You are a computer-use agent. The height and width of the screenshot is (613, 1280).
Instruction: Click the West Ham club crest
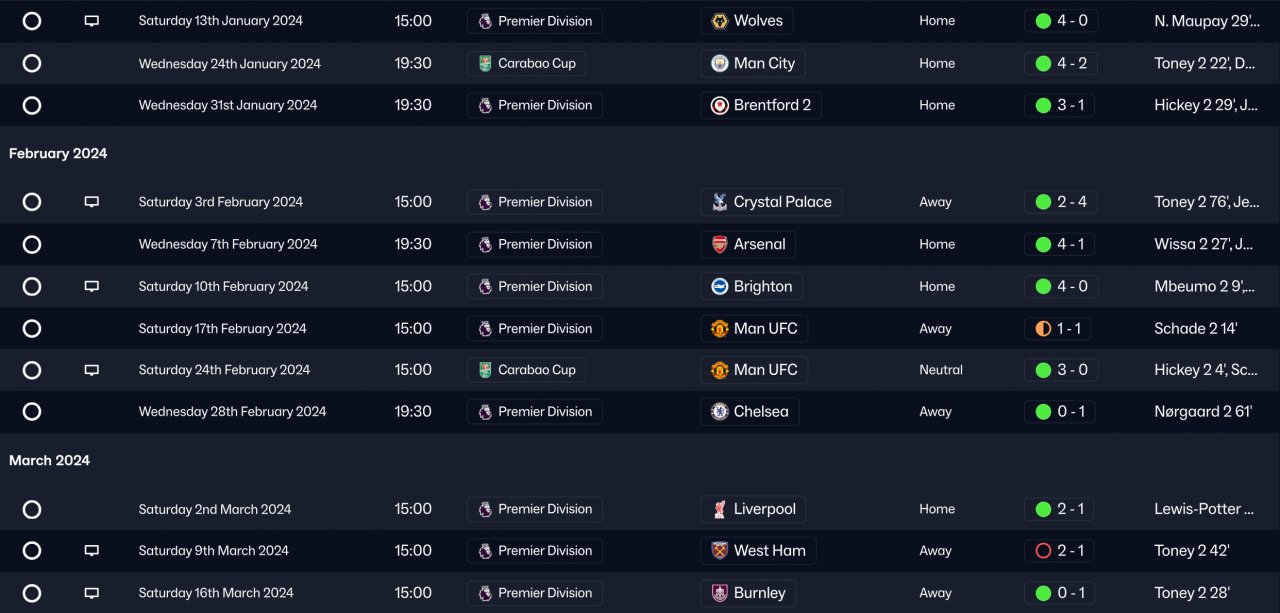[x=719, y=551]
